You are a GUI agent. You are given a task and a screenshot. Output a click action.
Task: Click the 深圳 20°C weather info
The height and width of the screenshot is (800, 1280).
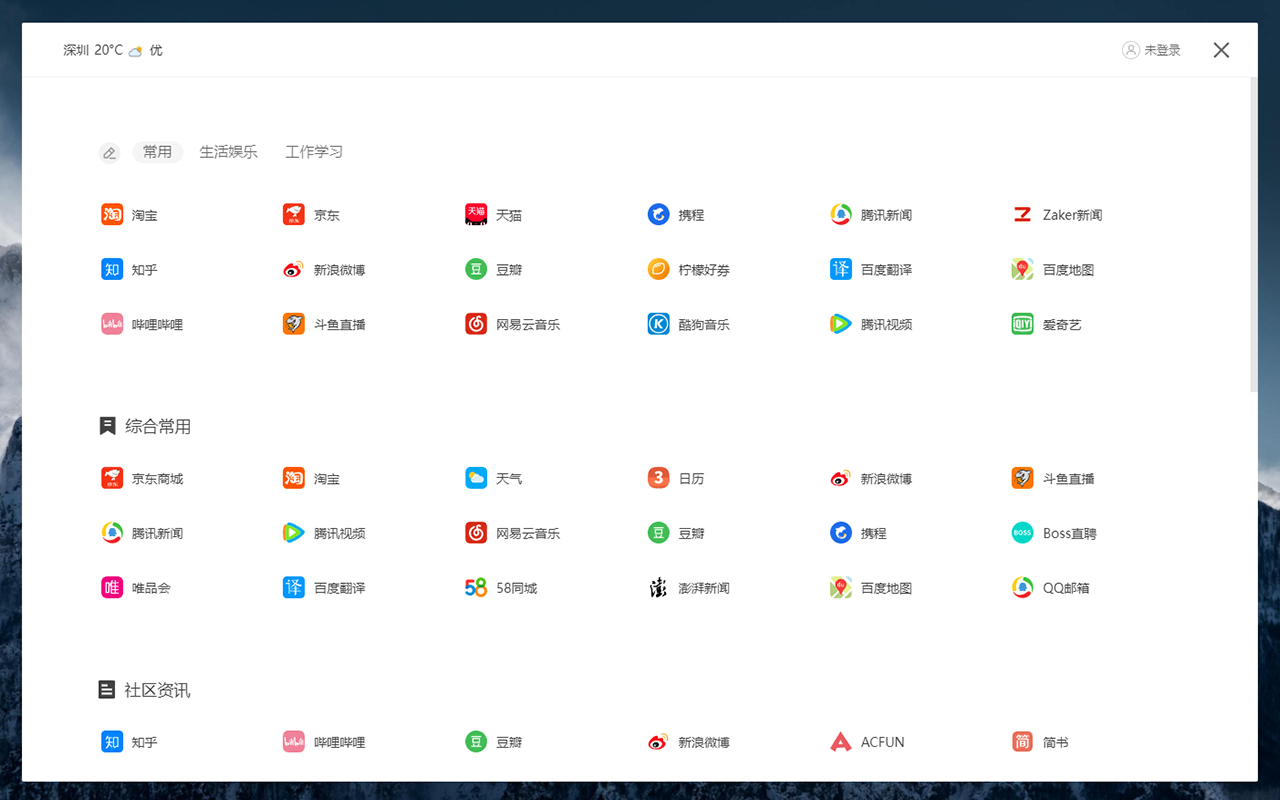(x=112, y=50)
